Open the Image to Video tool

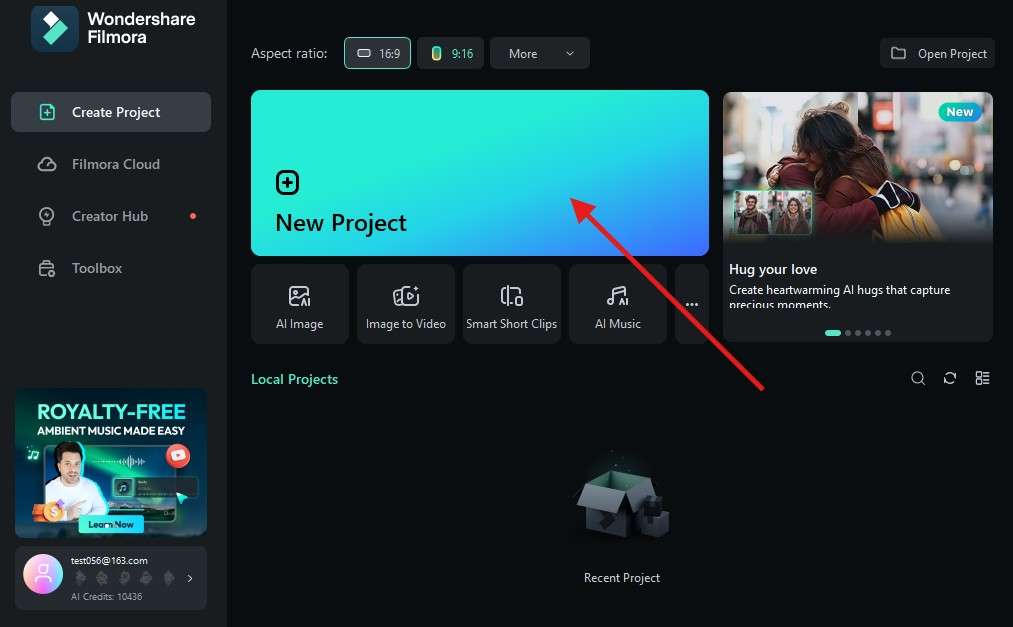[x=406, y=304]
